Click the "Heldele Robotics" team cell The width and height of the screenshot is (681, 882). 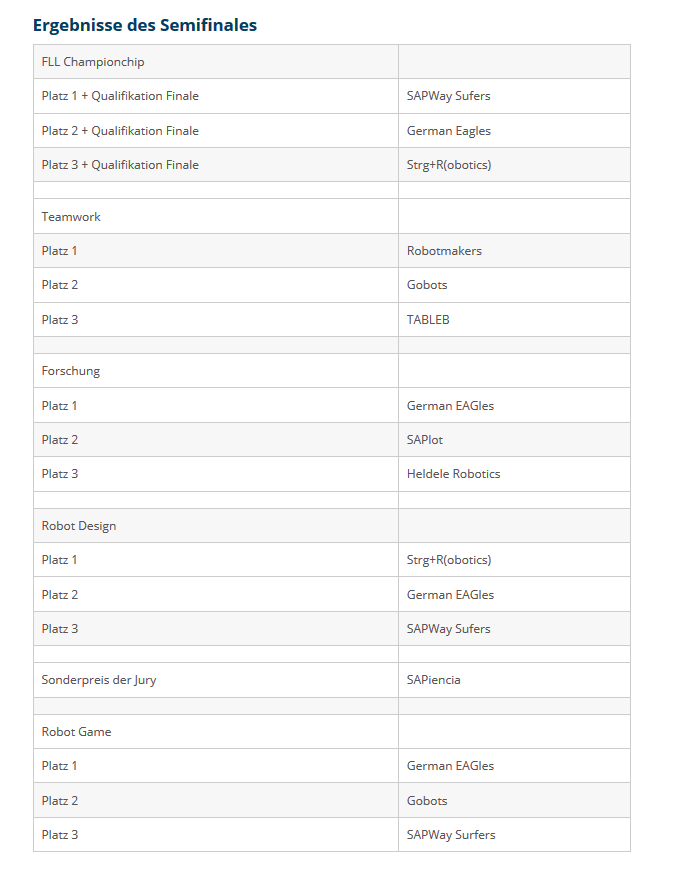453,474
